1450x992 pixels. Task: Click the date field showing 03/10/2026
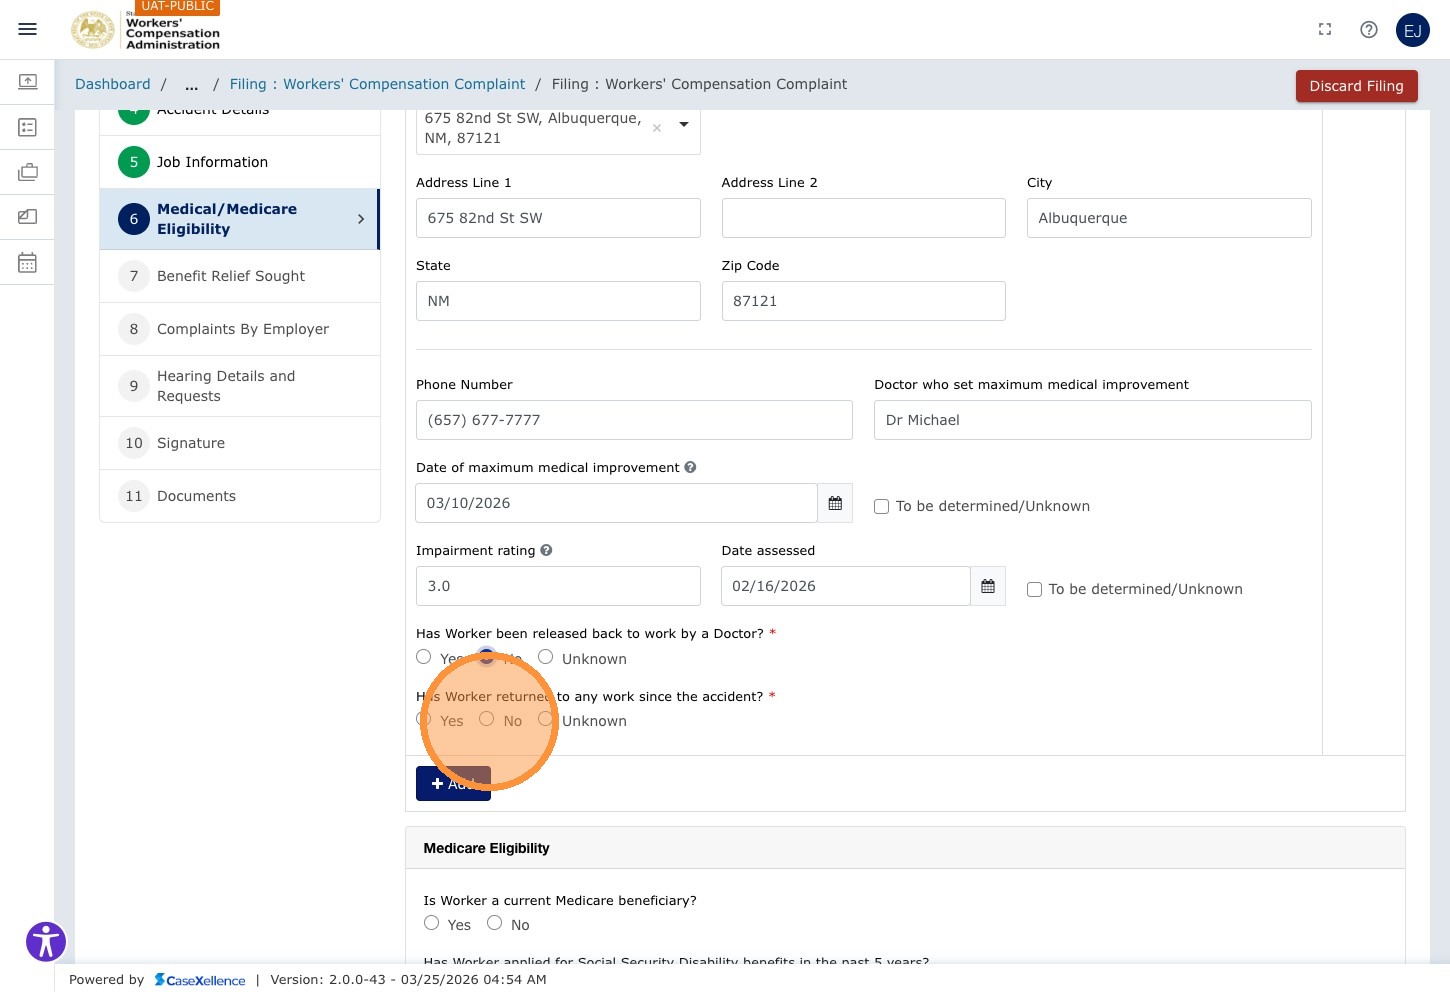616,503
